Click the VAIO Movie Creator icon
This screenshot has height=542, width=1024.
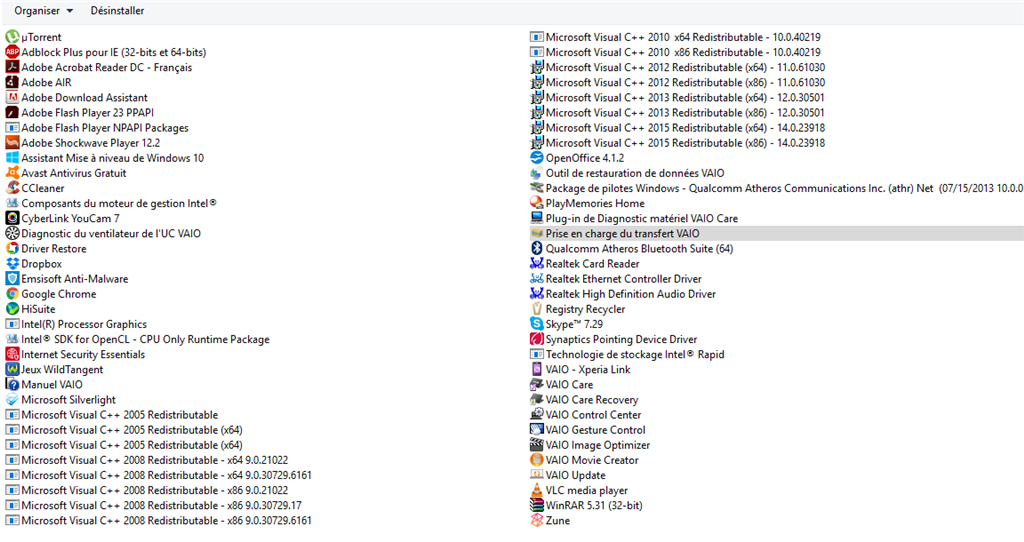pyautogui.click(x=536, y=460)
